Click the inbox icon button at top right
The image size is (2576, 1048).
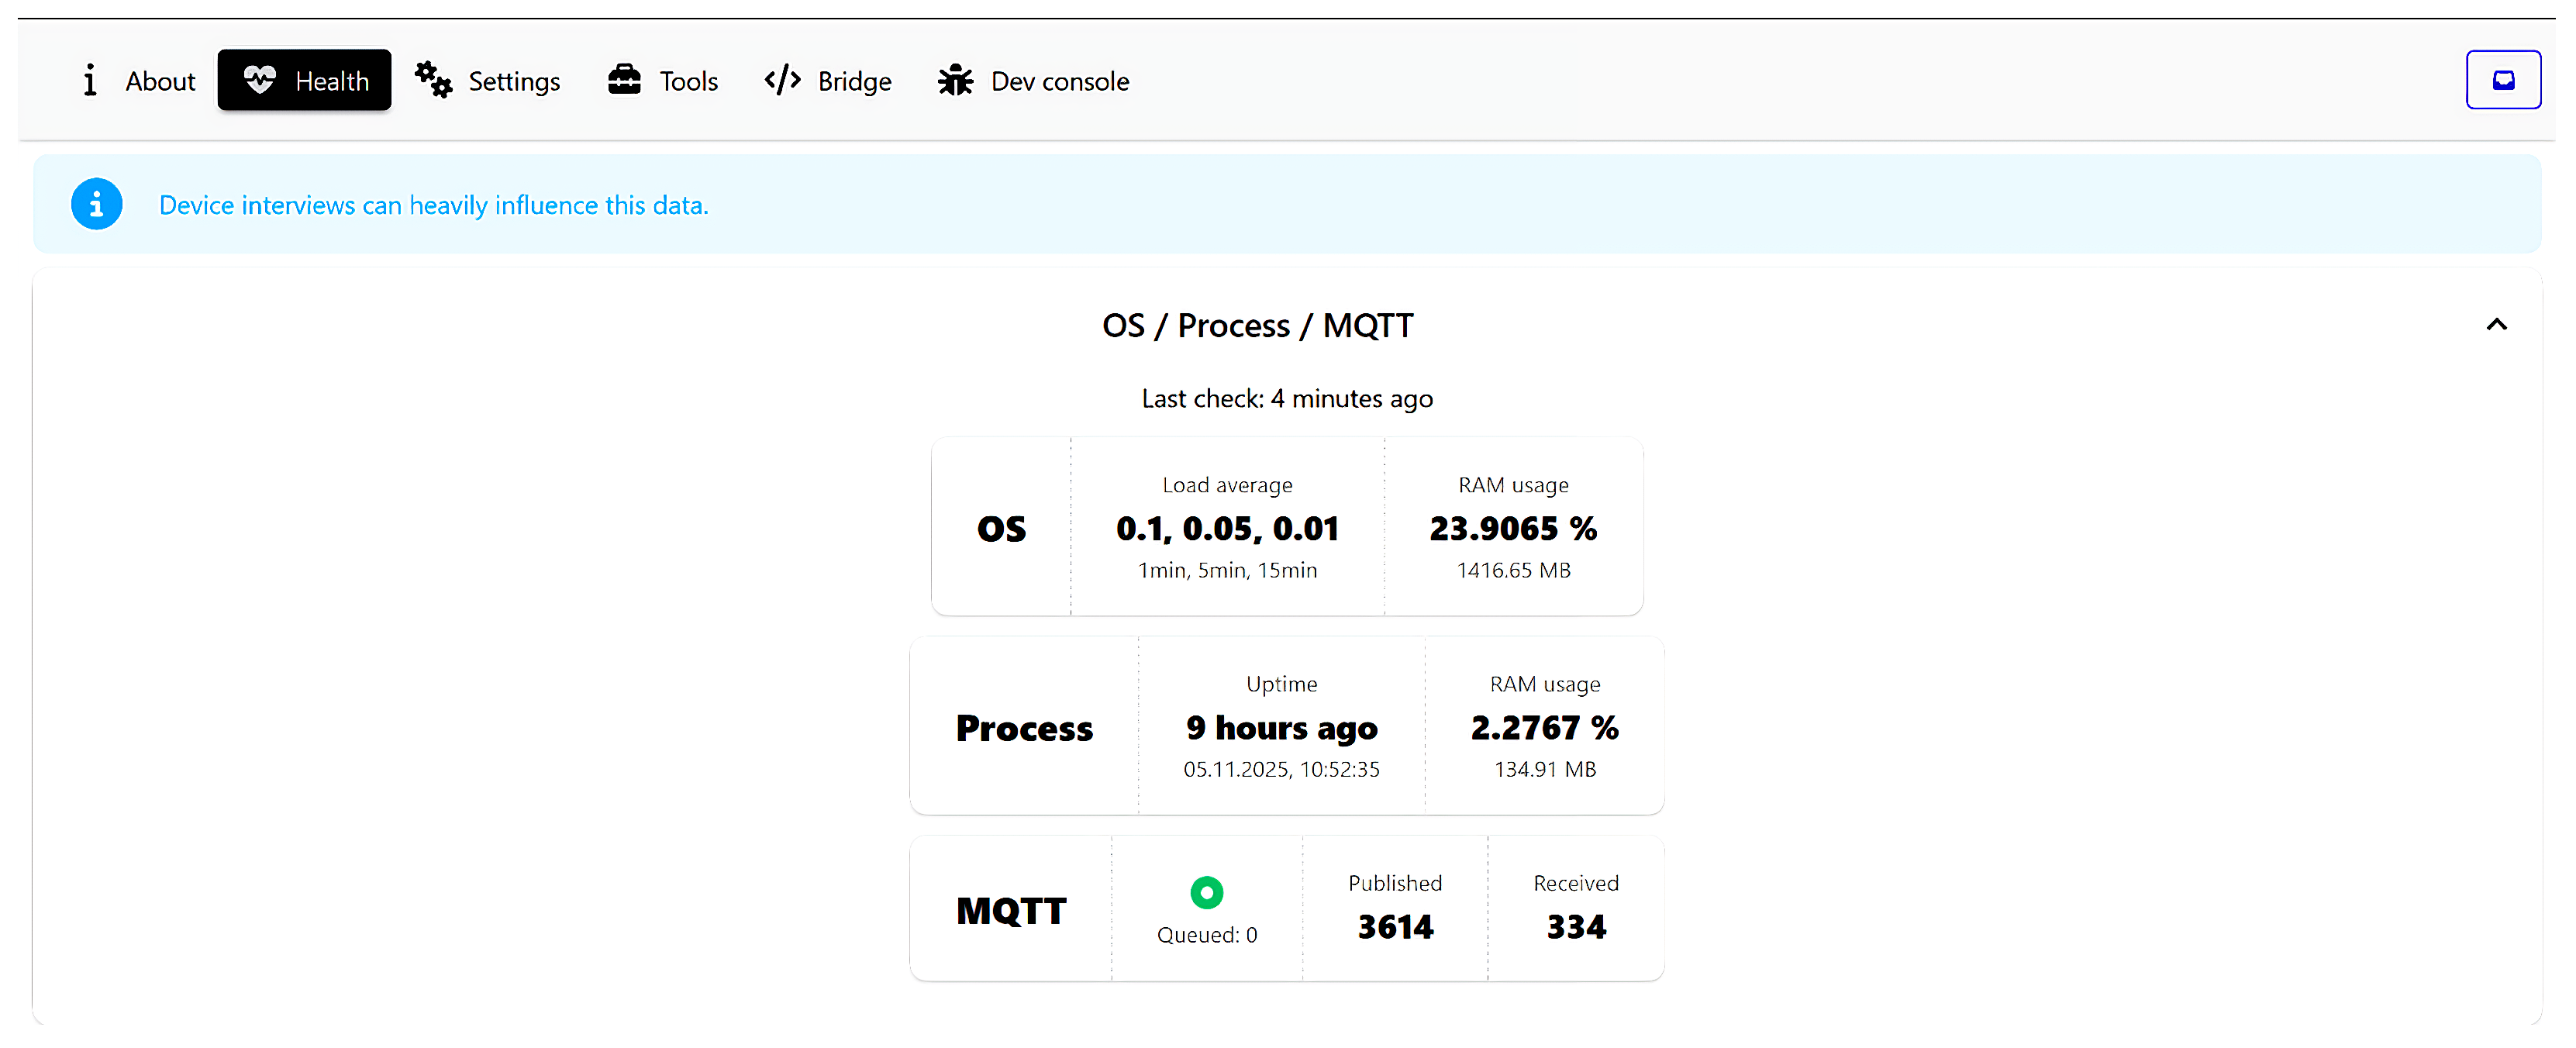point(2502,80)
